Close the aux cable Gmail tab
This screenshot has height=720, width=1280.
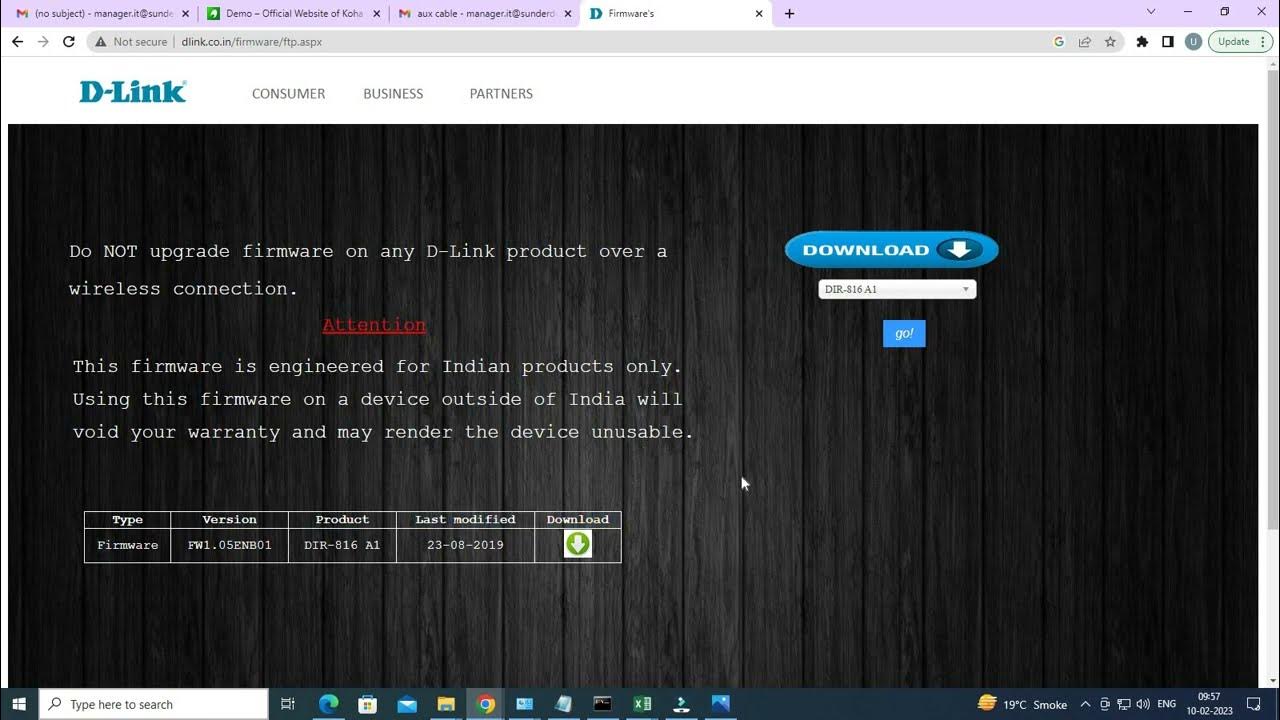click(x=568, y=14)
